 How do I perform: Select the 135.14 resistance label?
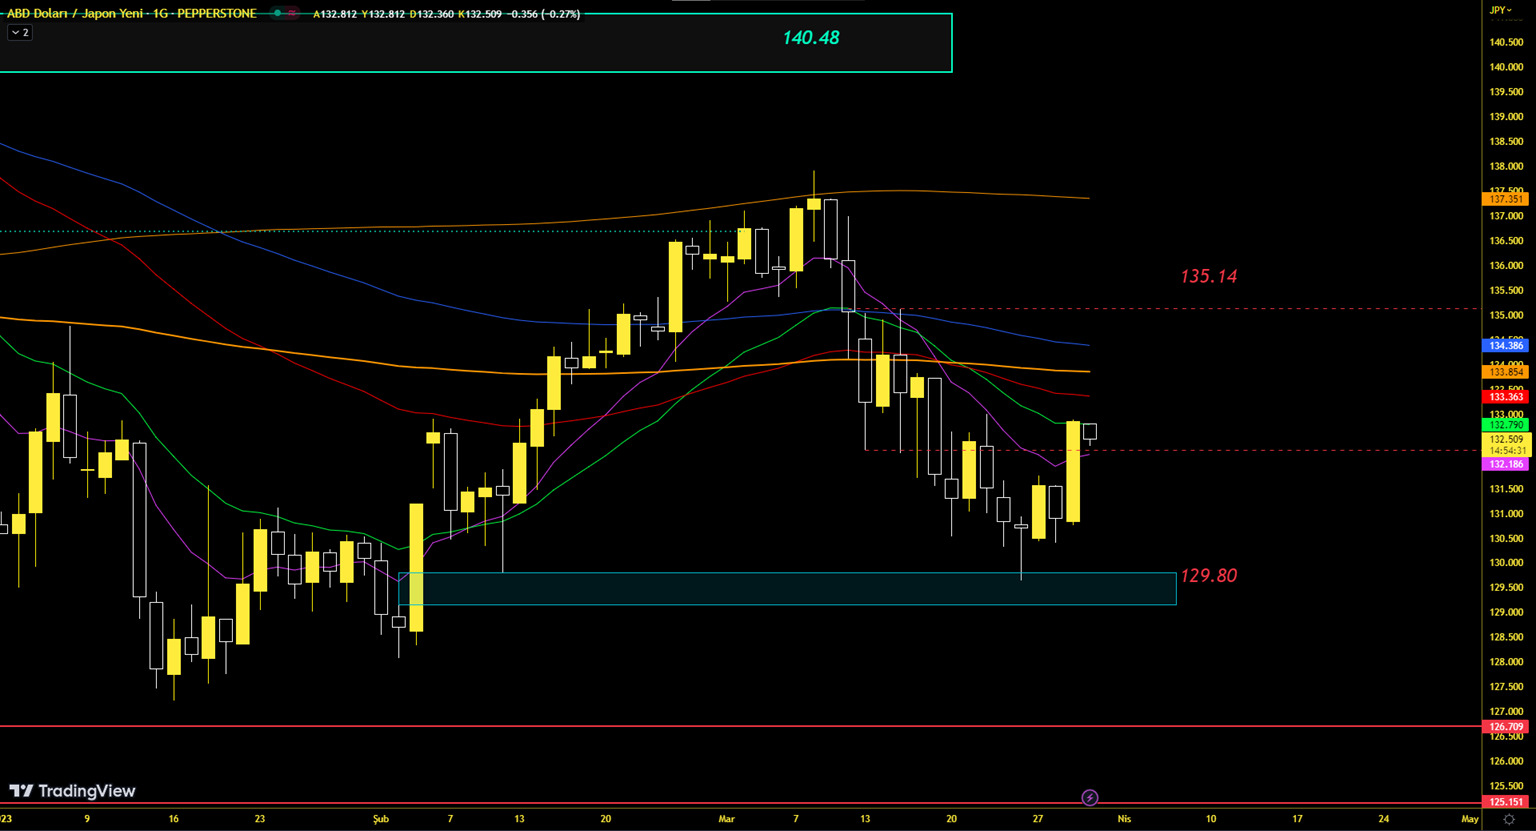tap(1208, 277)
